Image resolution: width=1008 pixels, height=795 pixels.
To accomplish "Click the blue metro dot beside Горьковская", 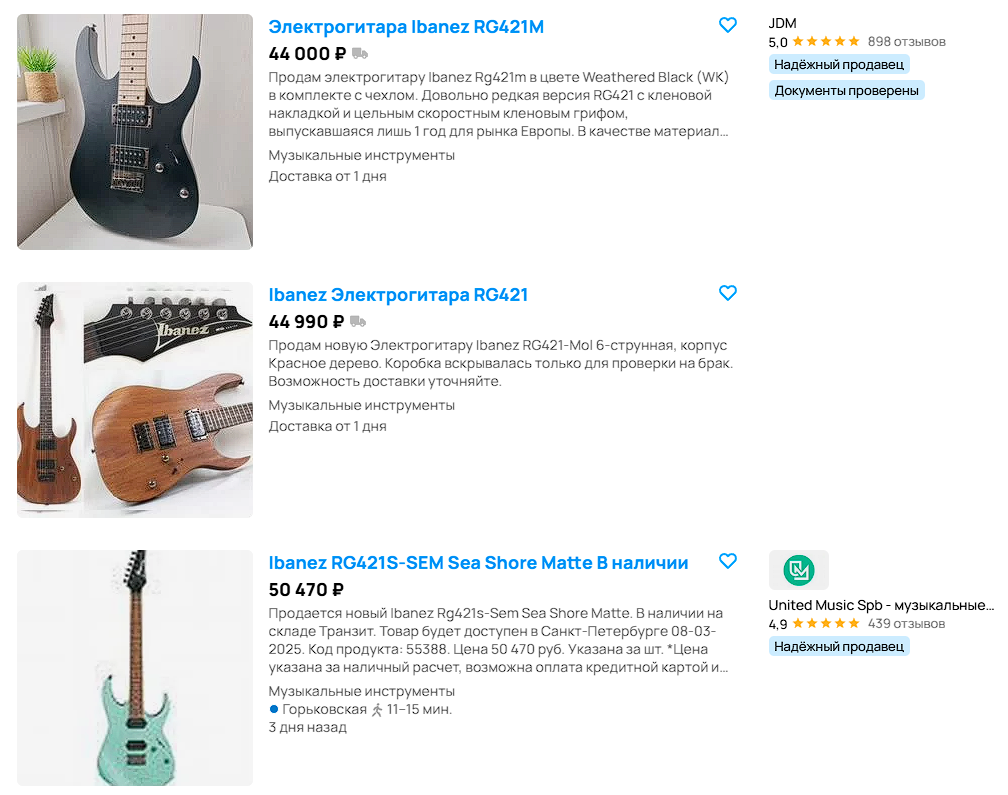I will (273, 709).
